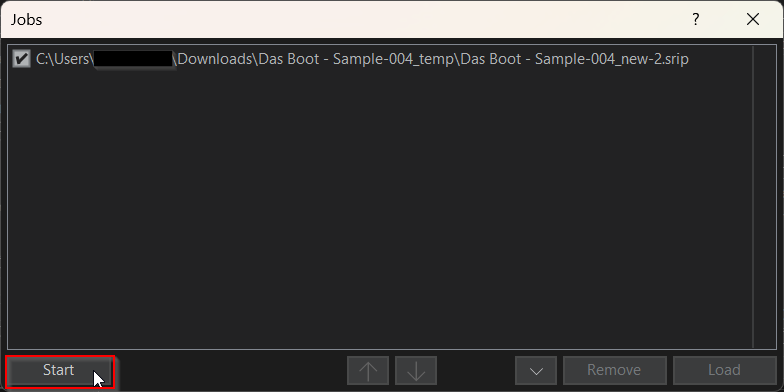Toggle the checkmark beside the job path
This screenshot has height=392, width=784.
point(21,59)
